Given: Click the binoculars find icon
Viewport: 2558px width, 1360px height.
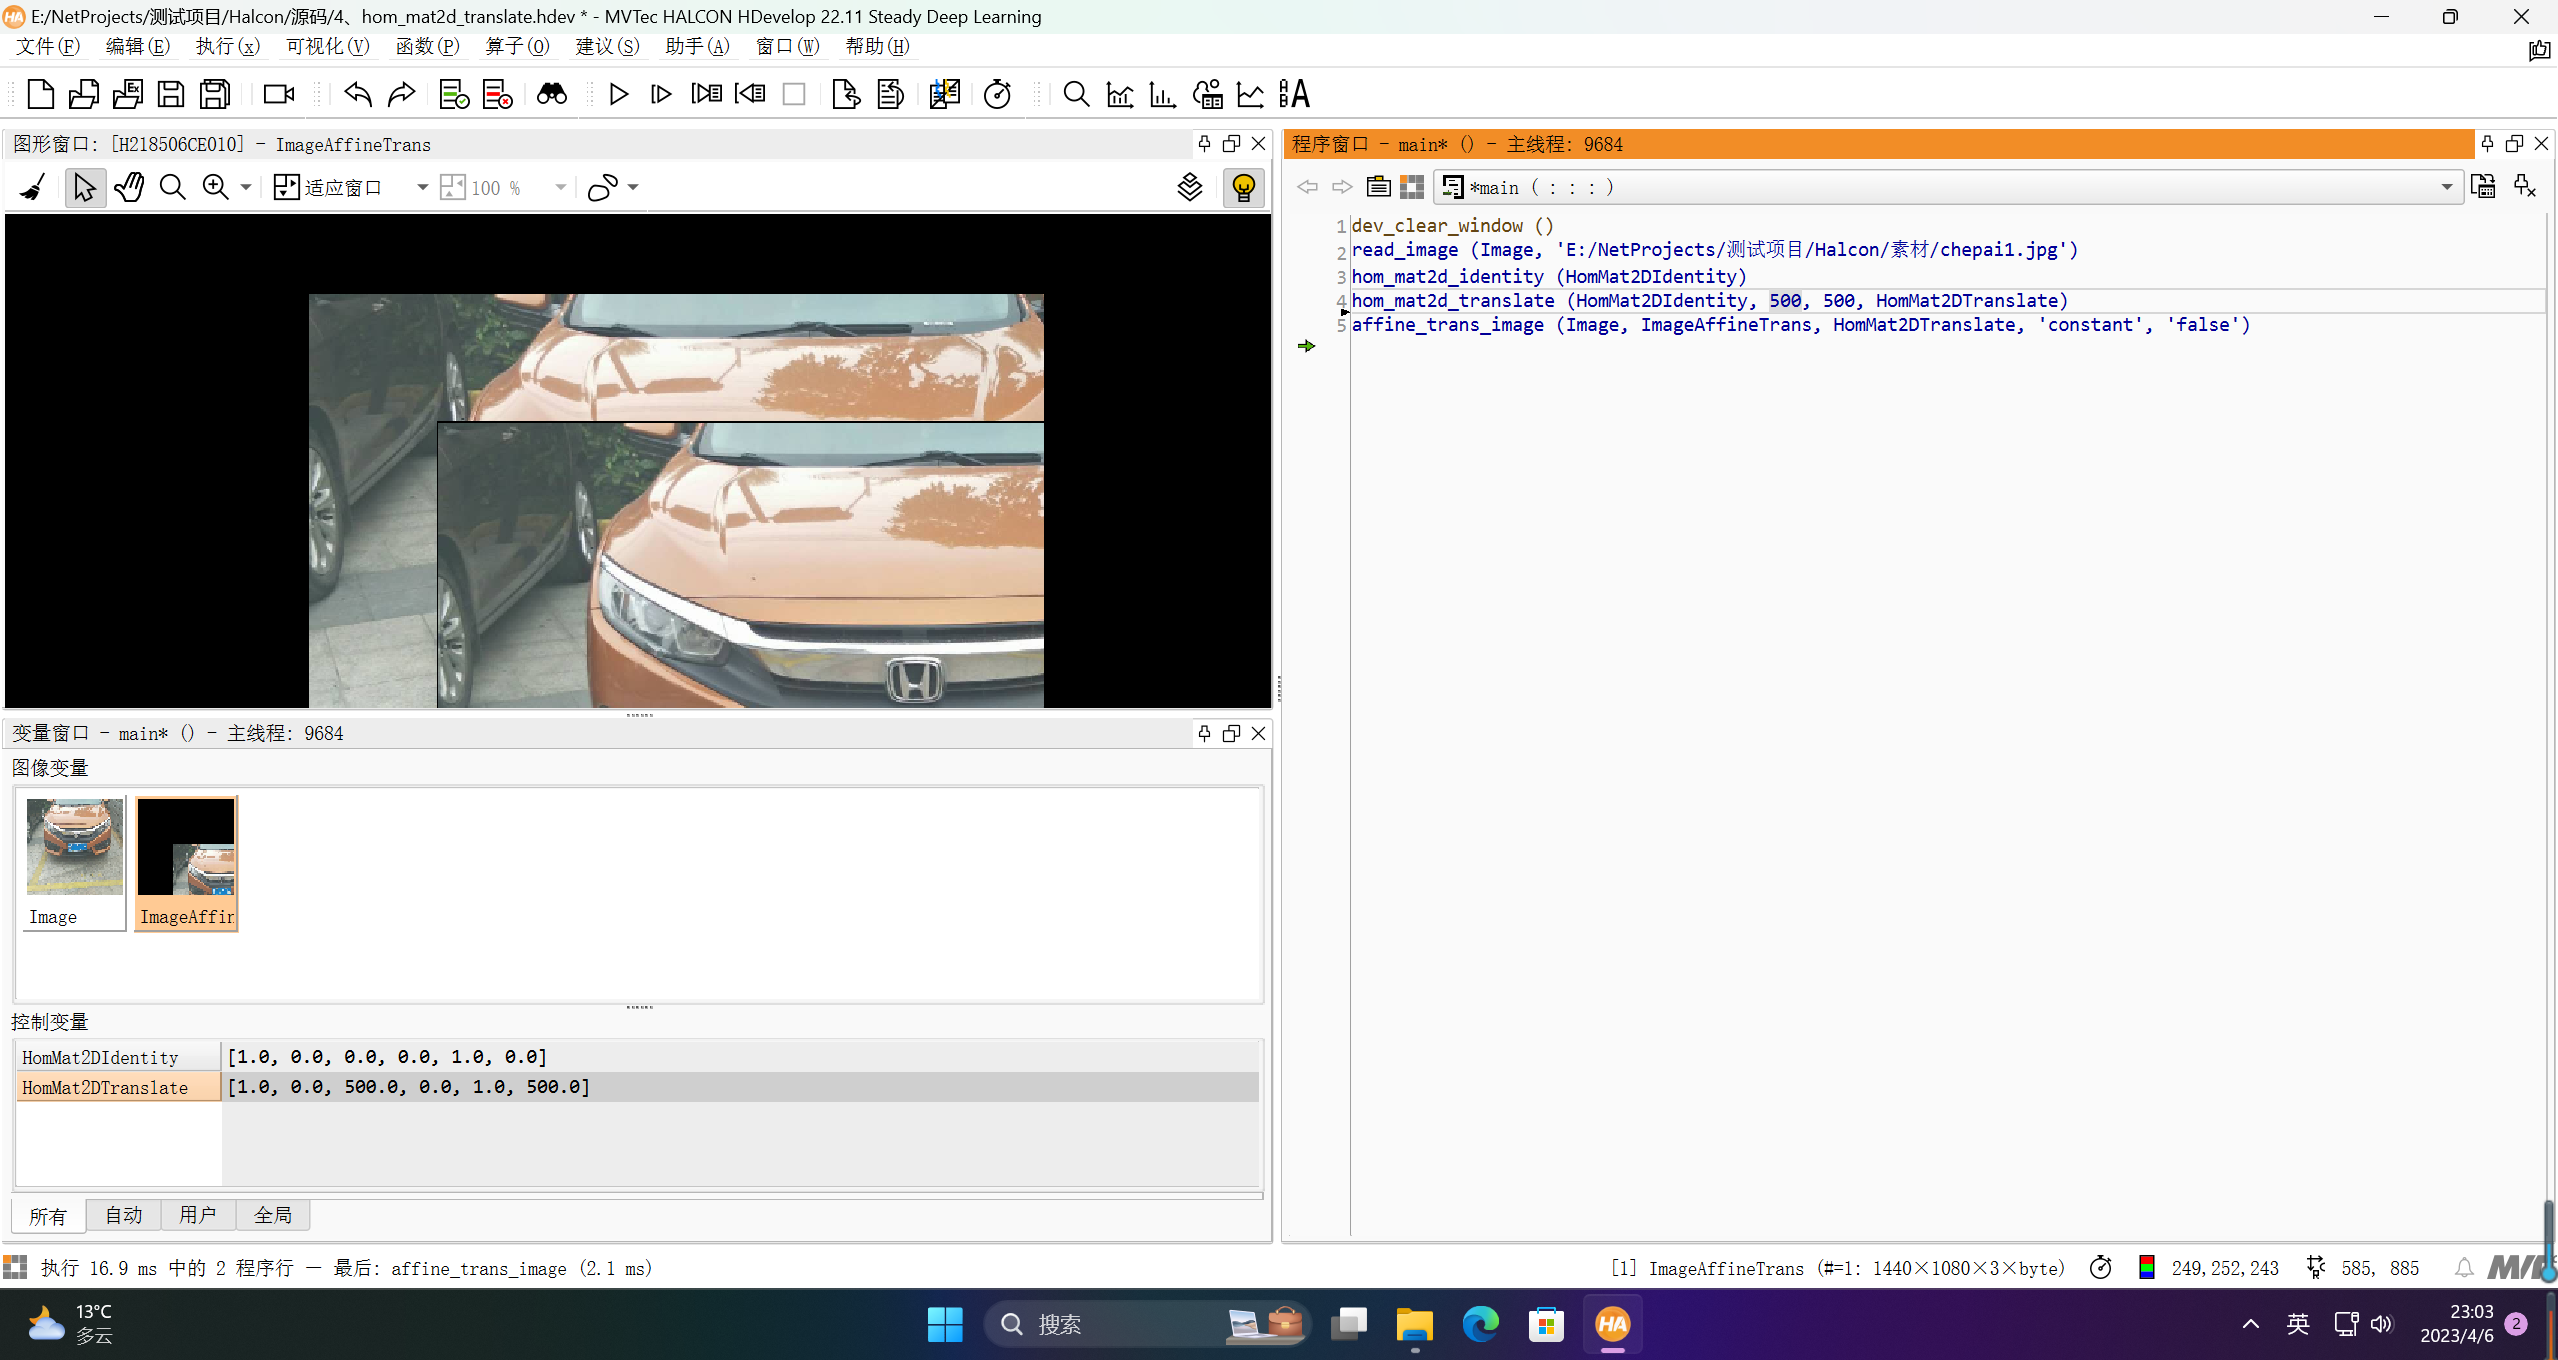Looking at the screenshot, I should coord(551,94).
